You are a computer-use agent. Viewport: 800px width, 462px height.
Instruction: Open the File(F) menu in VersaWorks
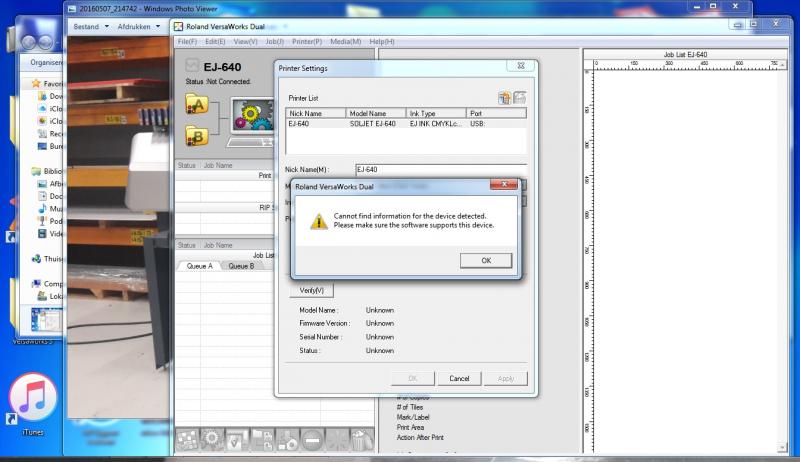187,41
